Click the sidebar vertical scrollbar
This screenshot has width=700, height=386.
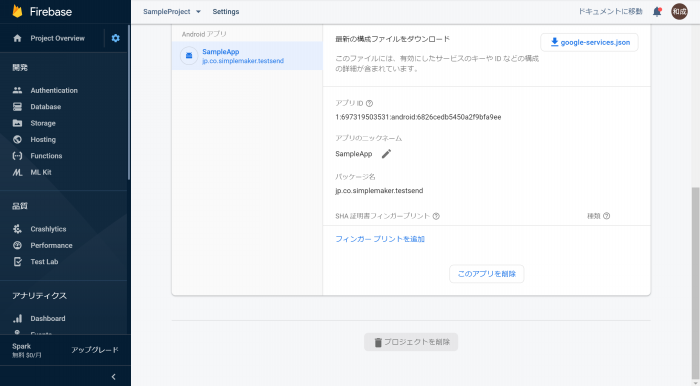pos(129,103)
